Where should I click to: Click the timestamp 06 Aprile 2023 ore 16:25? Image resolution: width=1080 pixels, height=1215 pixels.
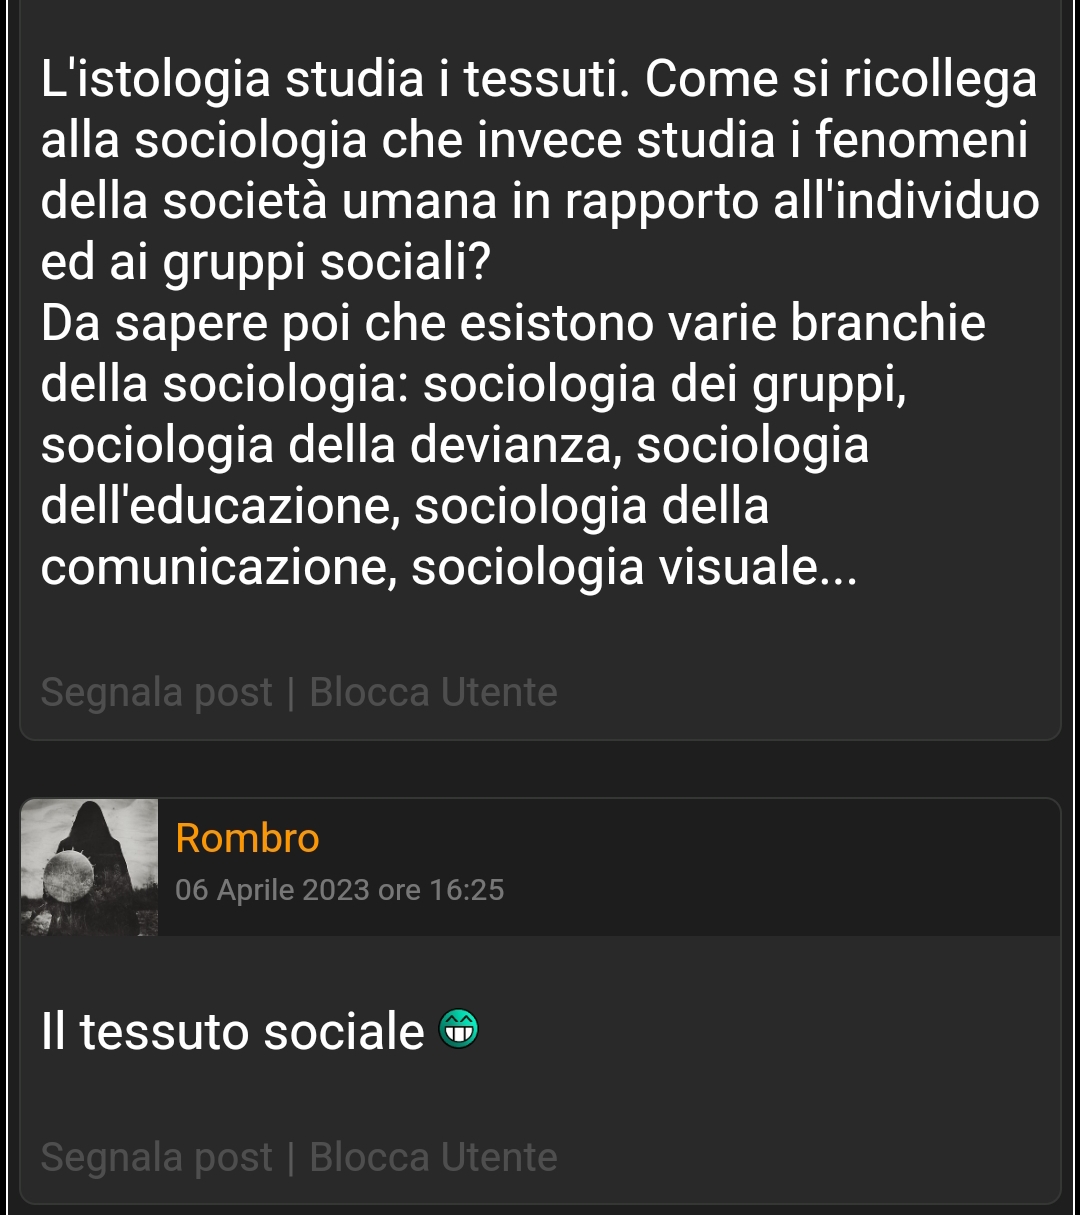coord(339,890)
